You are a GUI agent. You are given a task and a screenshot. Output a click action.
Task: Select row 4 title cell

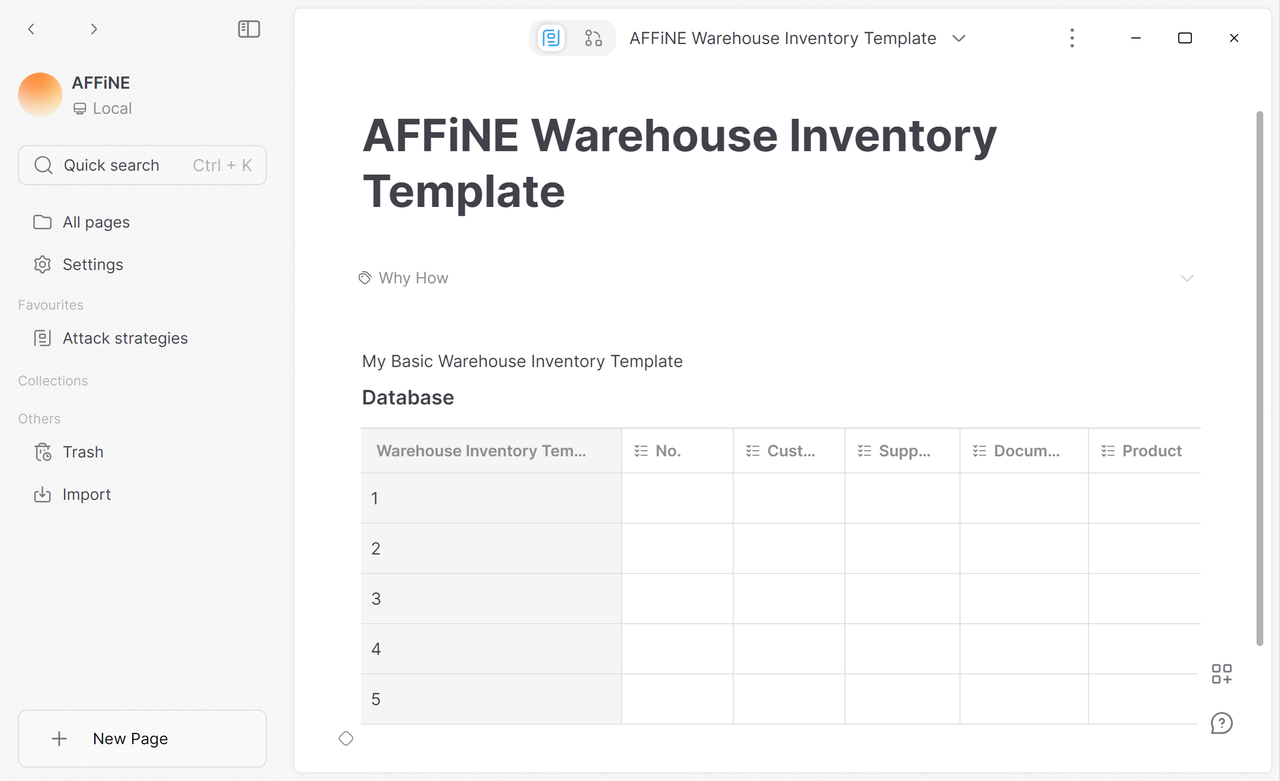tap(491, 649)
